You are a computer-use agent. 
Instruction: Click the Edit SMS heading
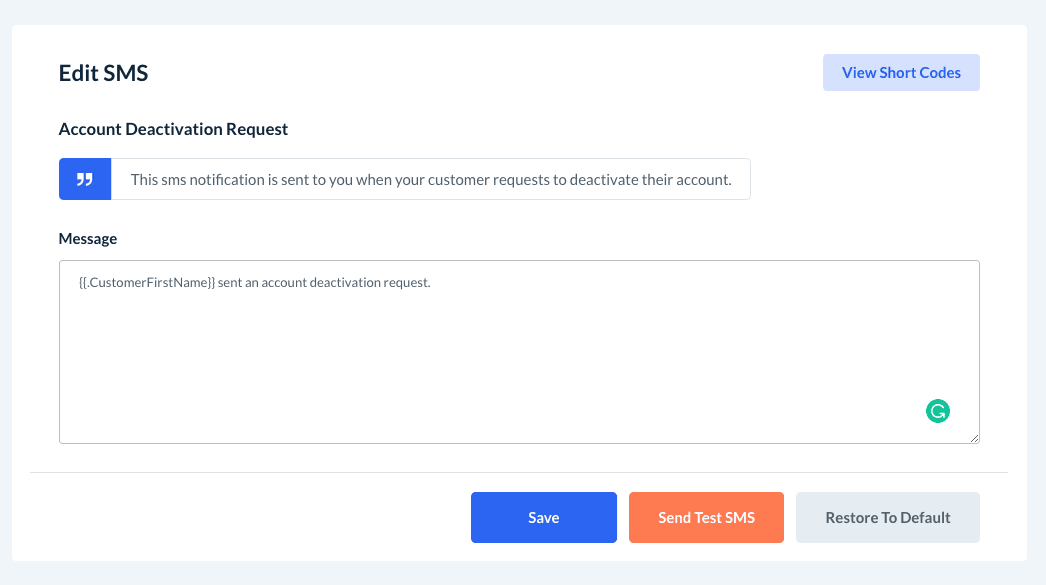tap(104, 73)
